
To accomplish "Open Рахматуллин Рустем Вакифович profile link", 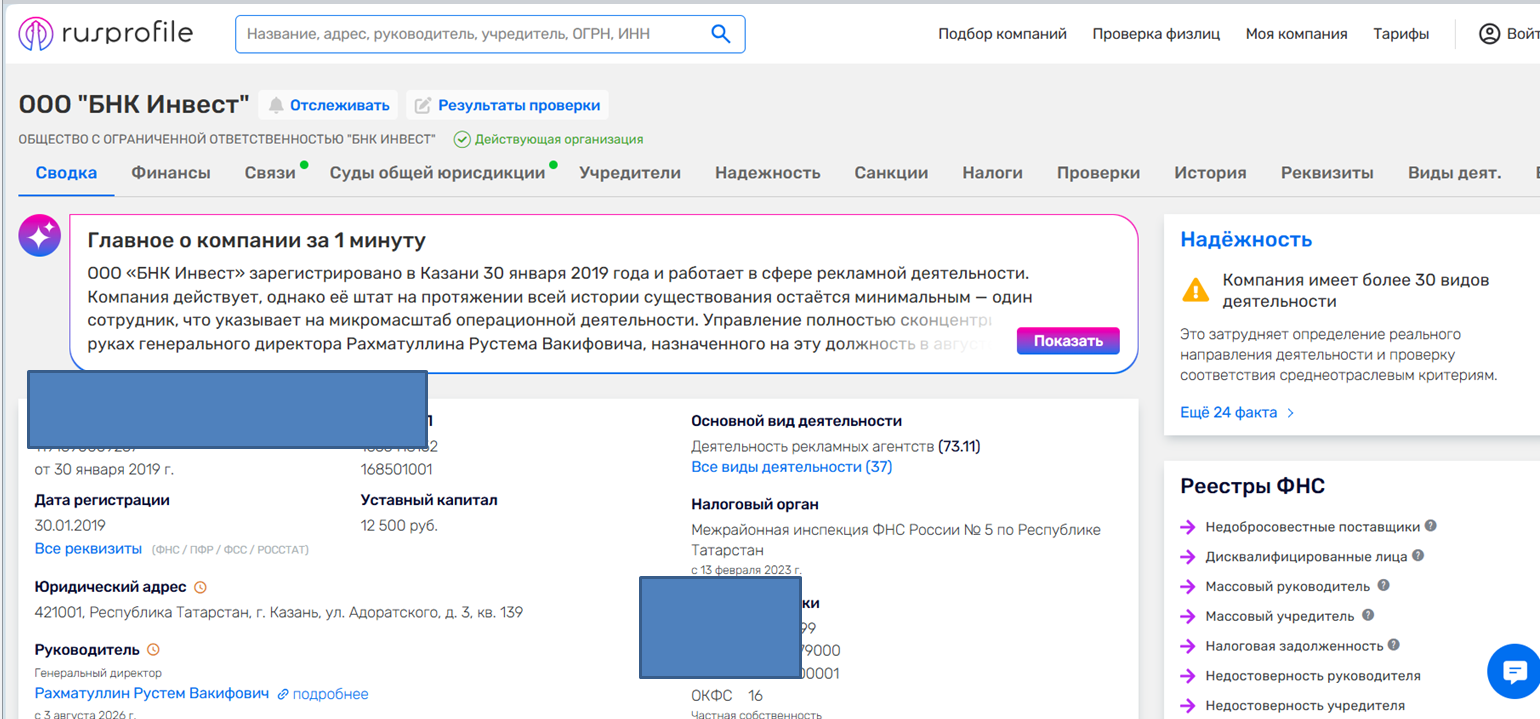I will [x=152, y=694].
